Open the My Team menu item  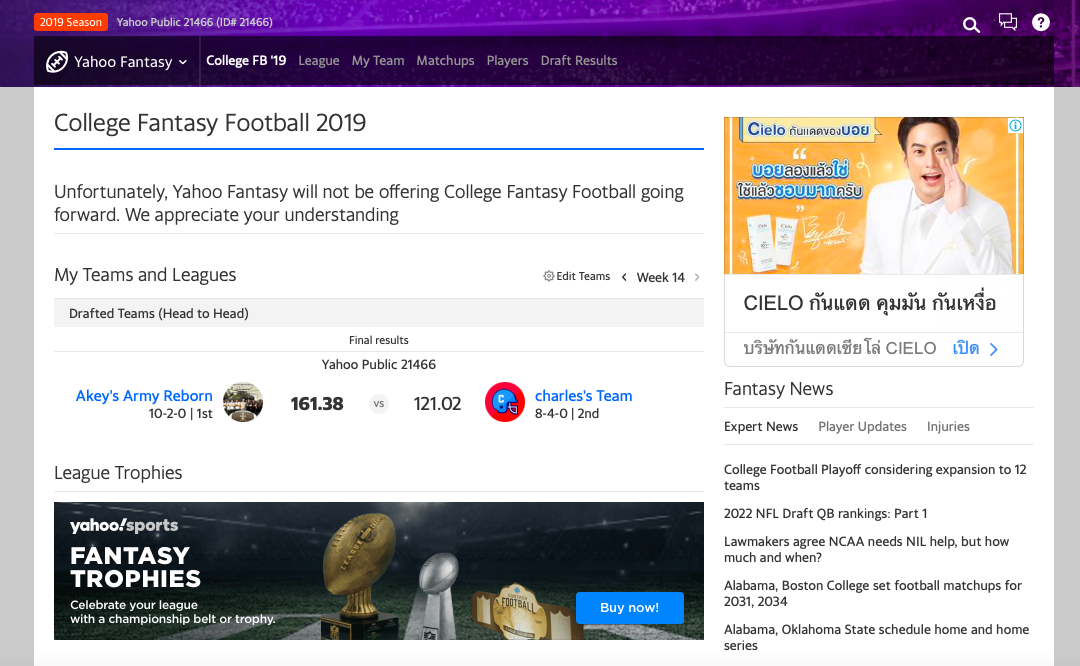tap(378, 60)
